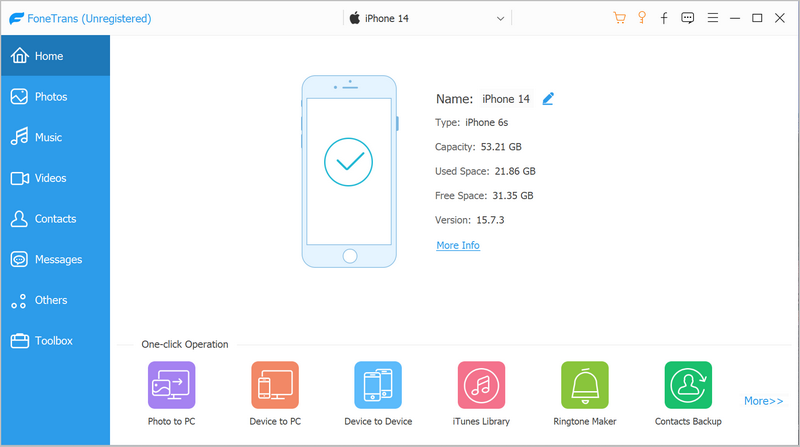Screen dimensions: 800x447
Task: Select the 'Capacity: 53.21 GB' text
Action: tap(478, 147)
